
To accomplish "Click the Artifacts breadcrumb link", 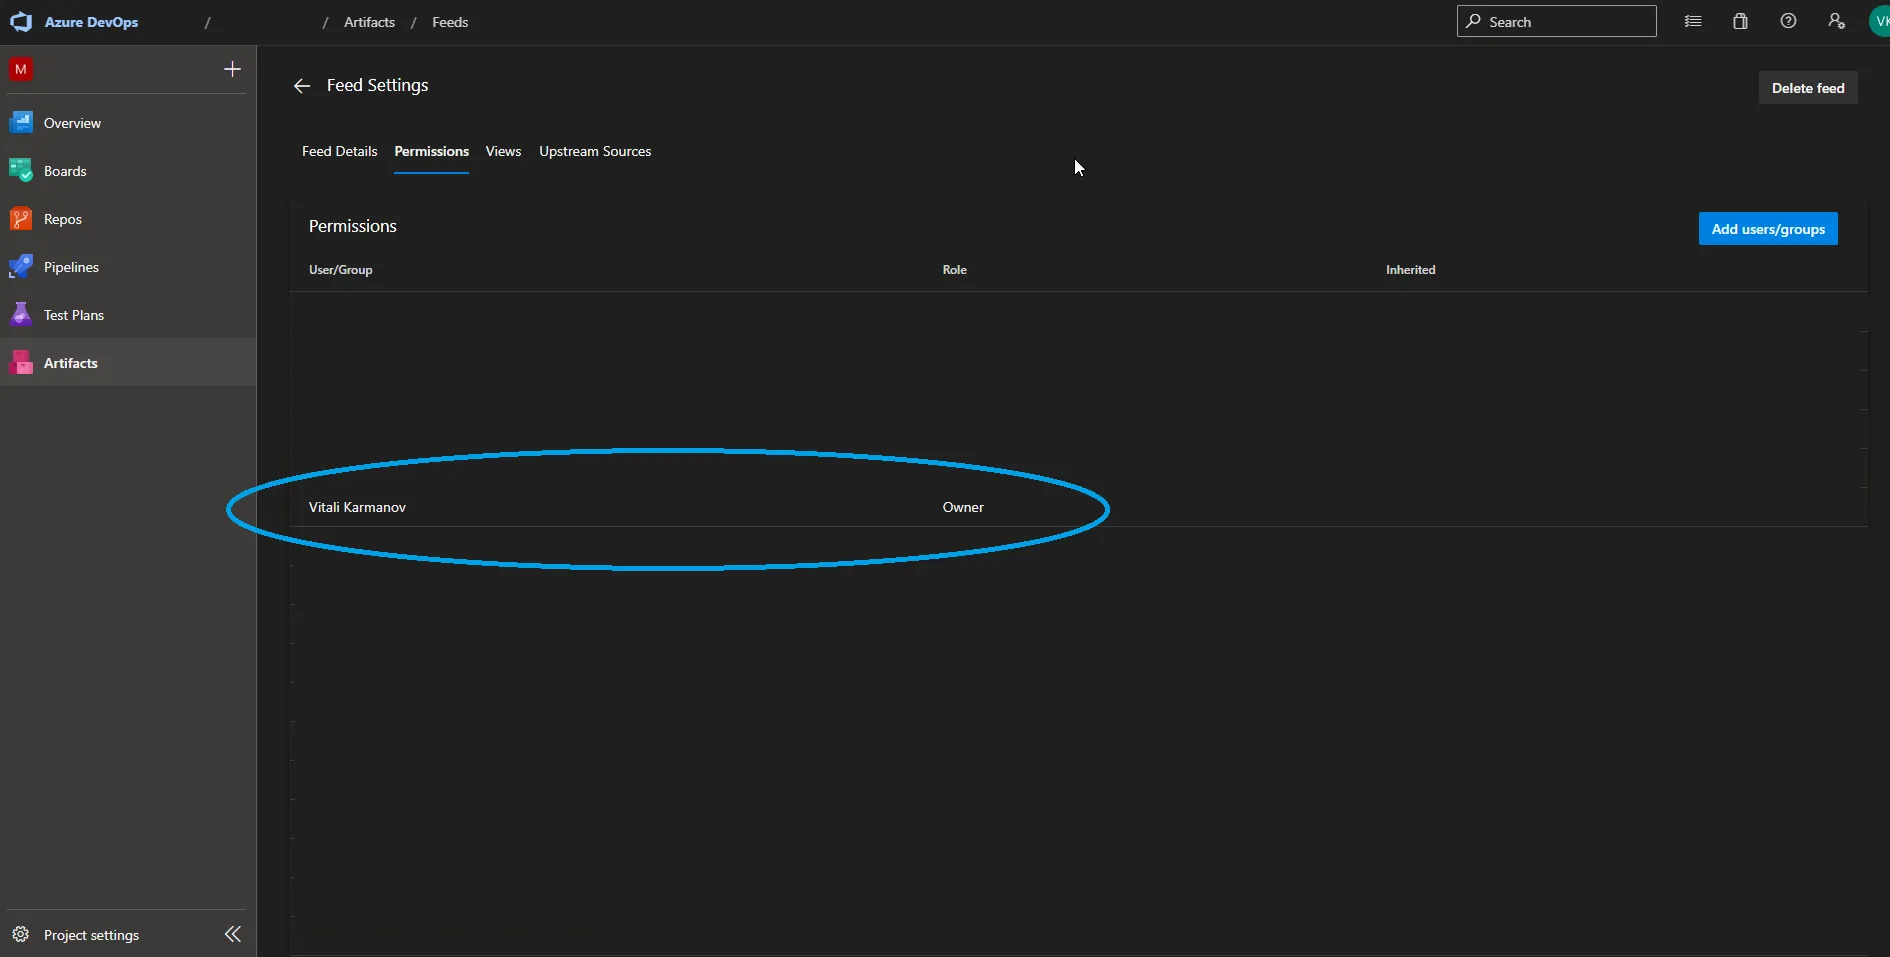I will pos(369,22).
